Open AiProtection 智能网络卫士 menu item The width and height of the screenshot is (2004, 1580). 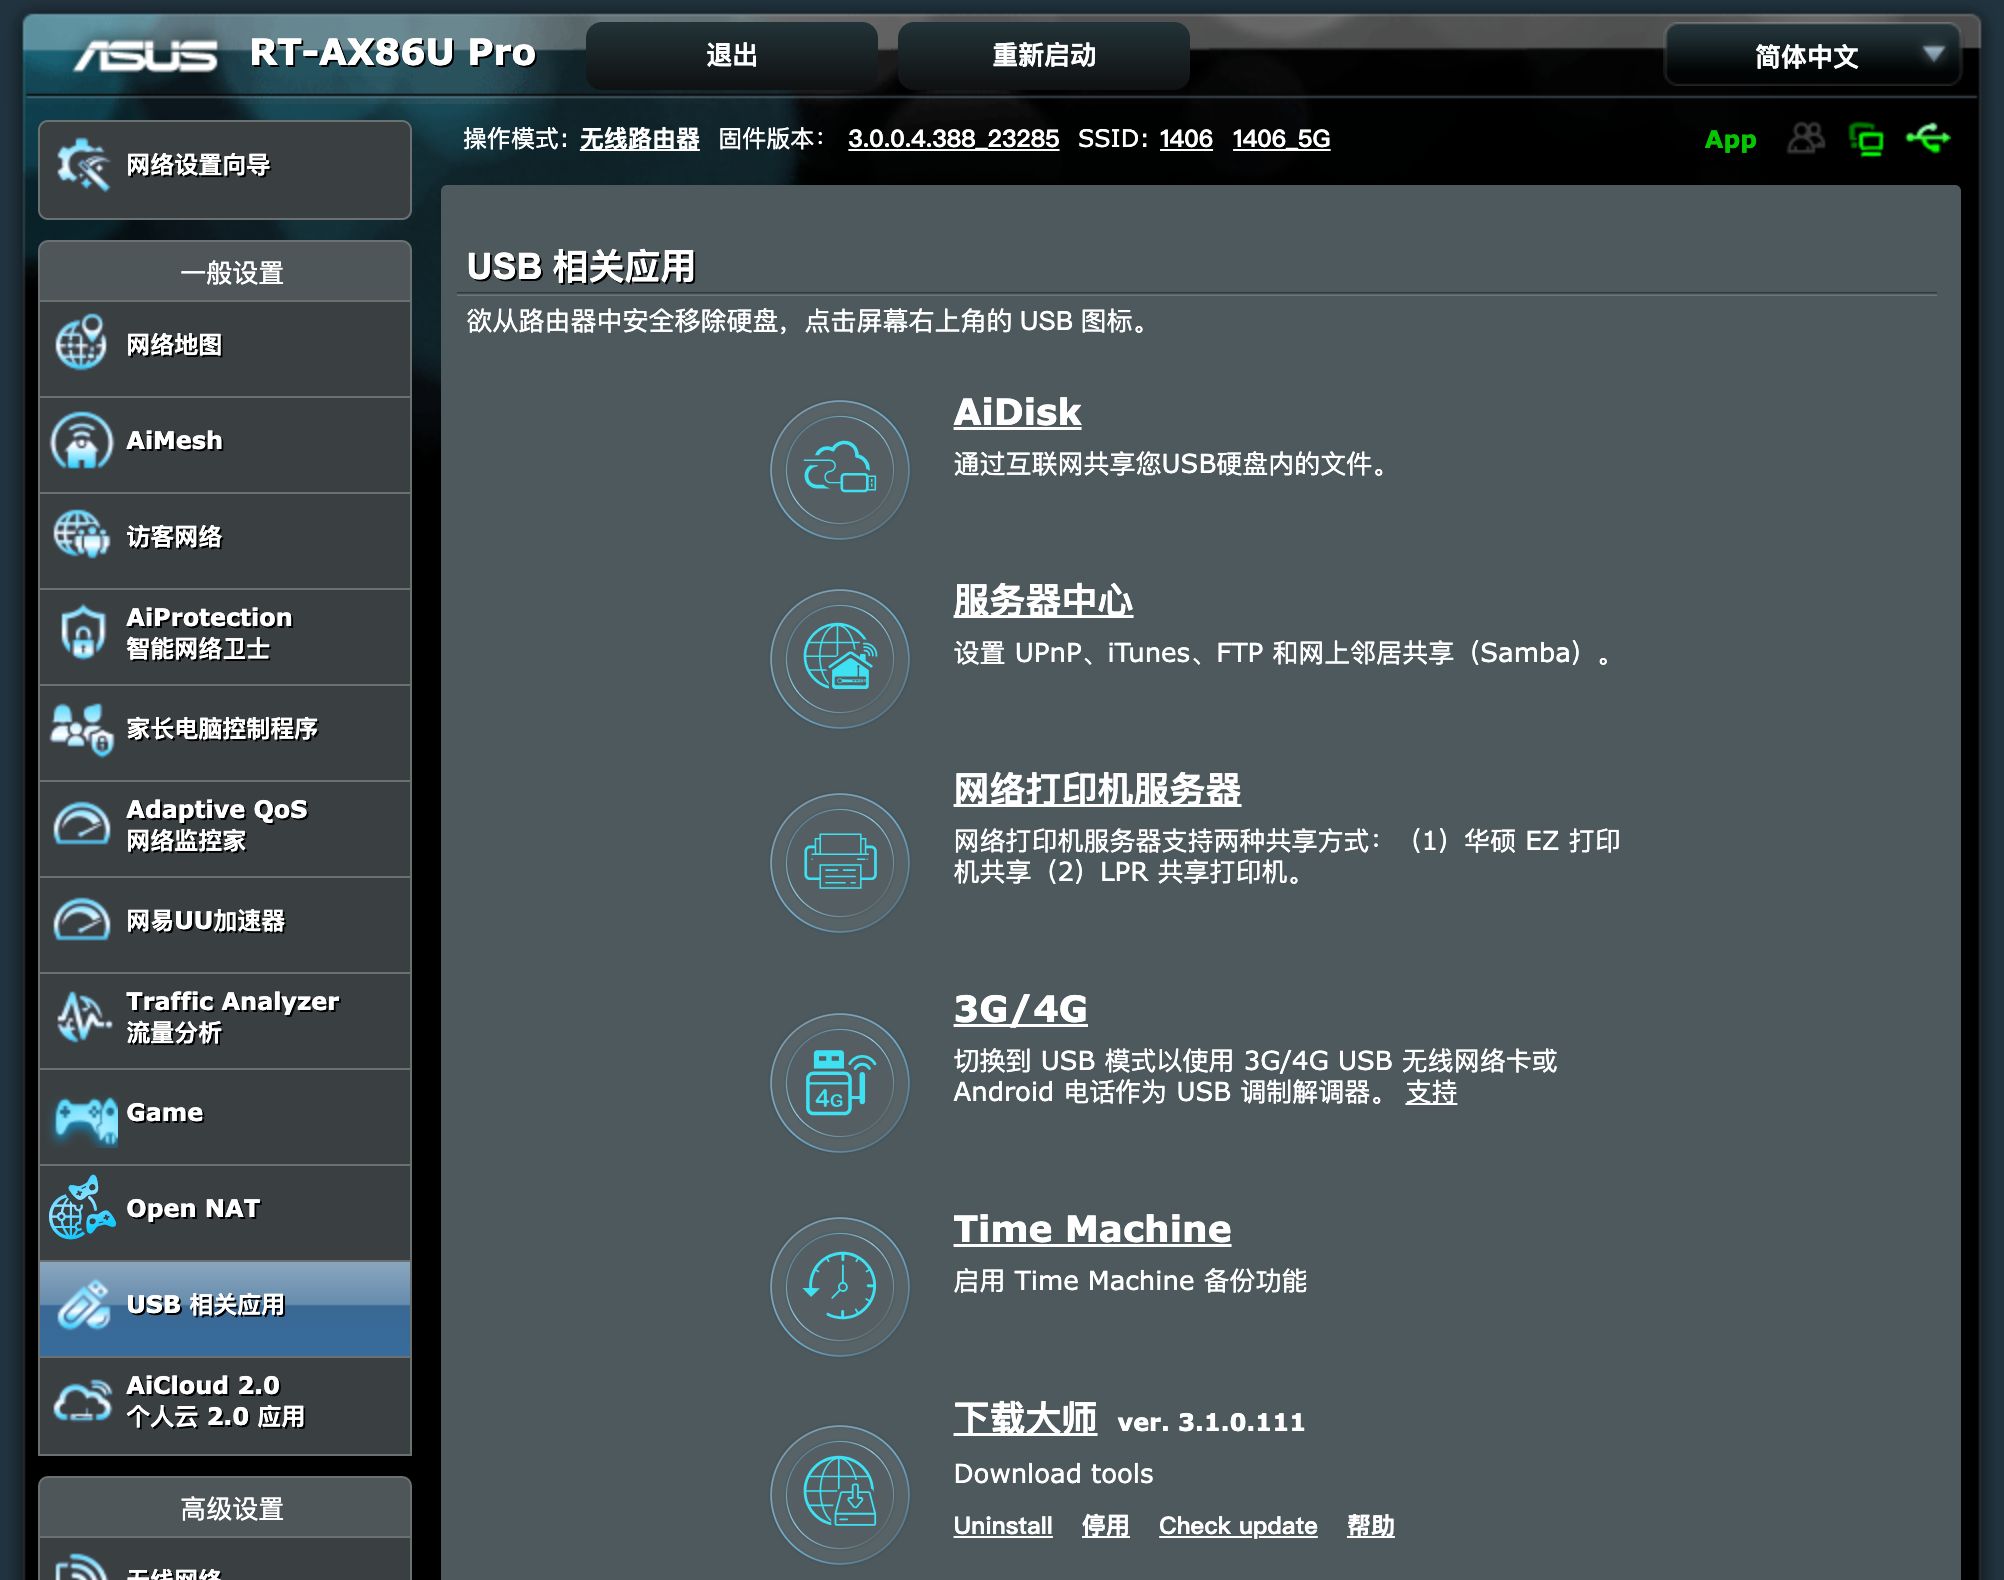[x=225, y=636]
